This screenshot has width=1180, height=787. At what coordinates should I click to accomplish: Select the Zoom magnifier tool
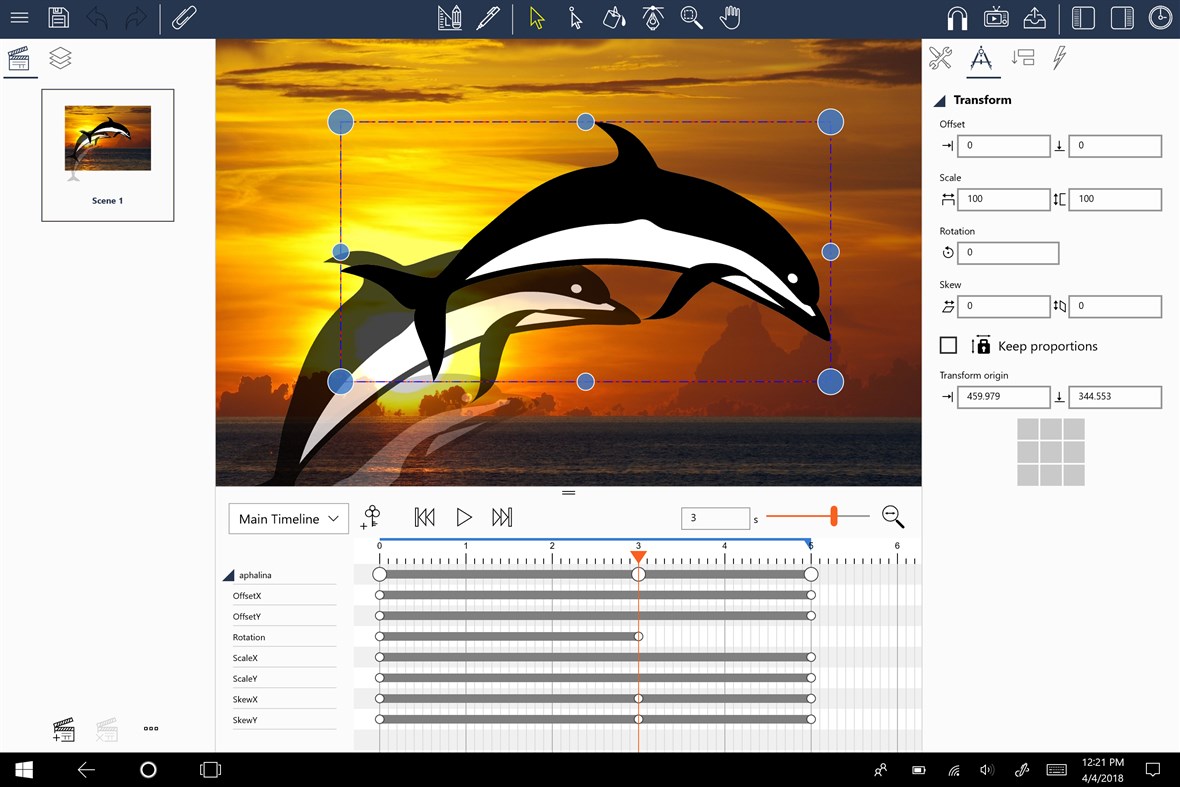click(691, 17)
